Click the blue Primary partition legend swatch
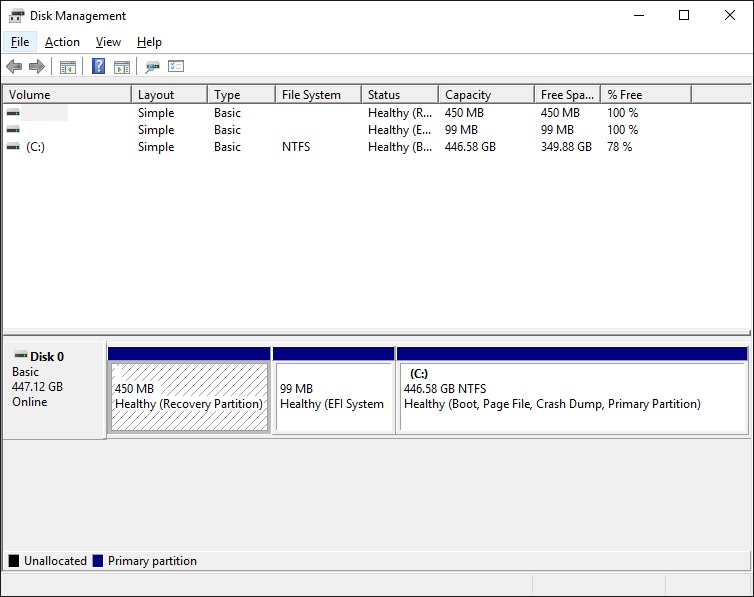Screen dimensions: 754x597 point(98,561)
